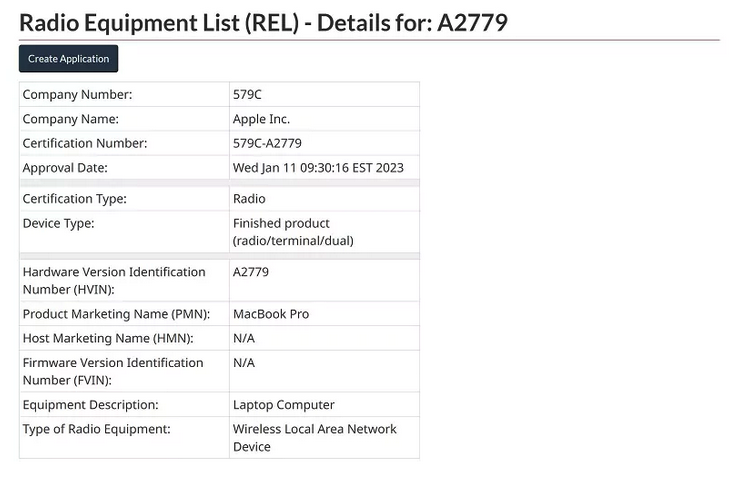Select the page heading 'Radio Equipment List (REL) - Details for: A2779'

[x=263, y=22]
